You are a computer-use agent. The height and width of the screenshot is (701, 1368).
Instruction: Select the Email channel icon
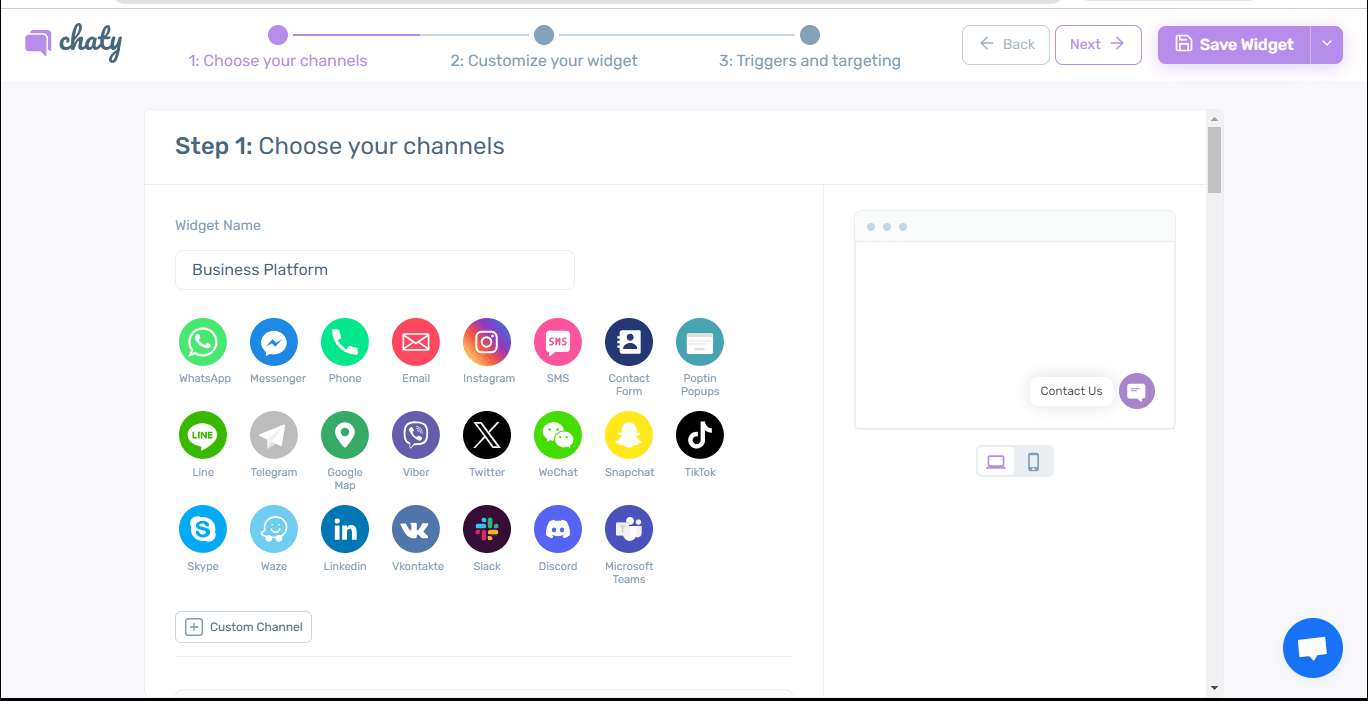click(416, 342)
